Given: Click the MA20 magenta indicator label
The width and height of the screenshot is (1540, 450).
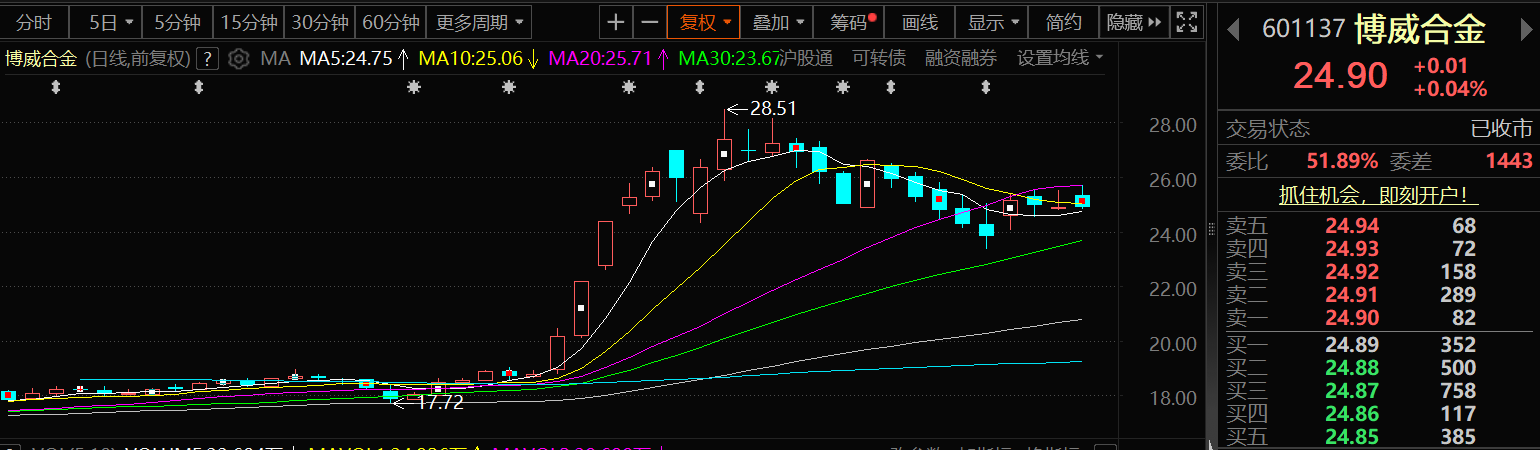Looking at the screenshot, I should [606, 59].
